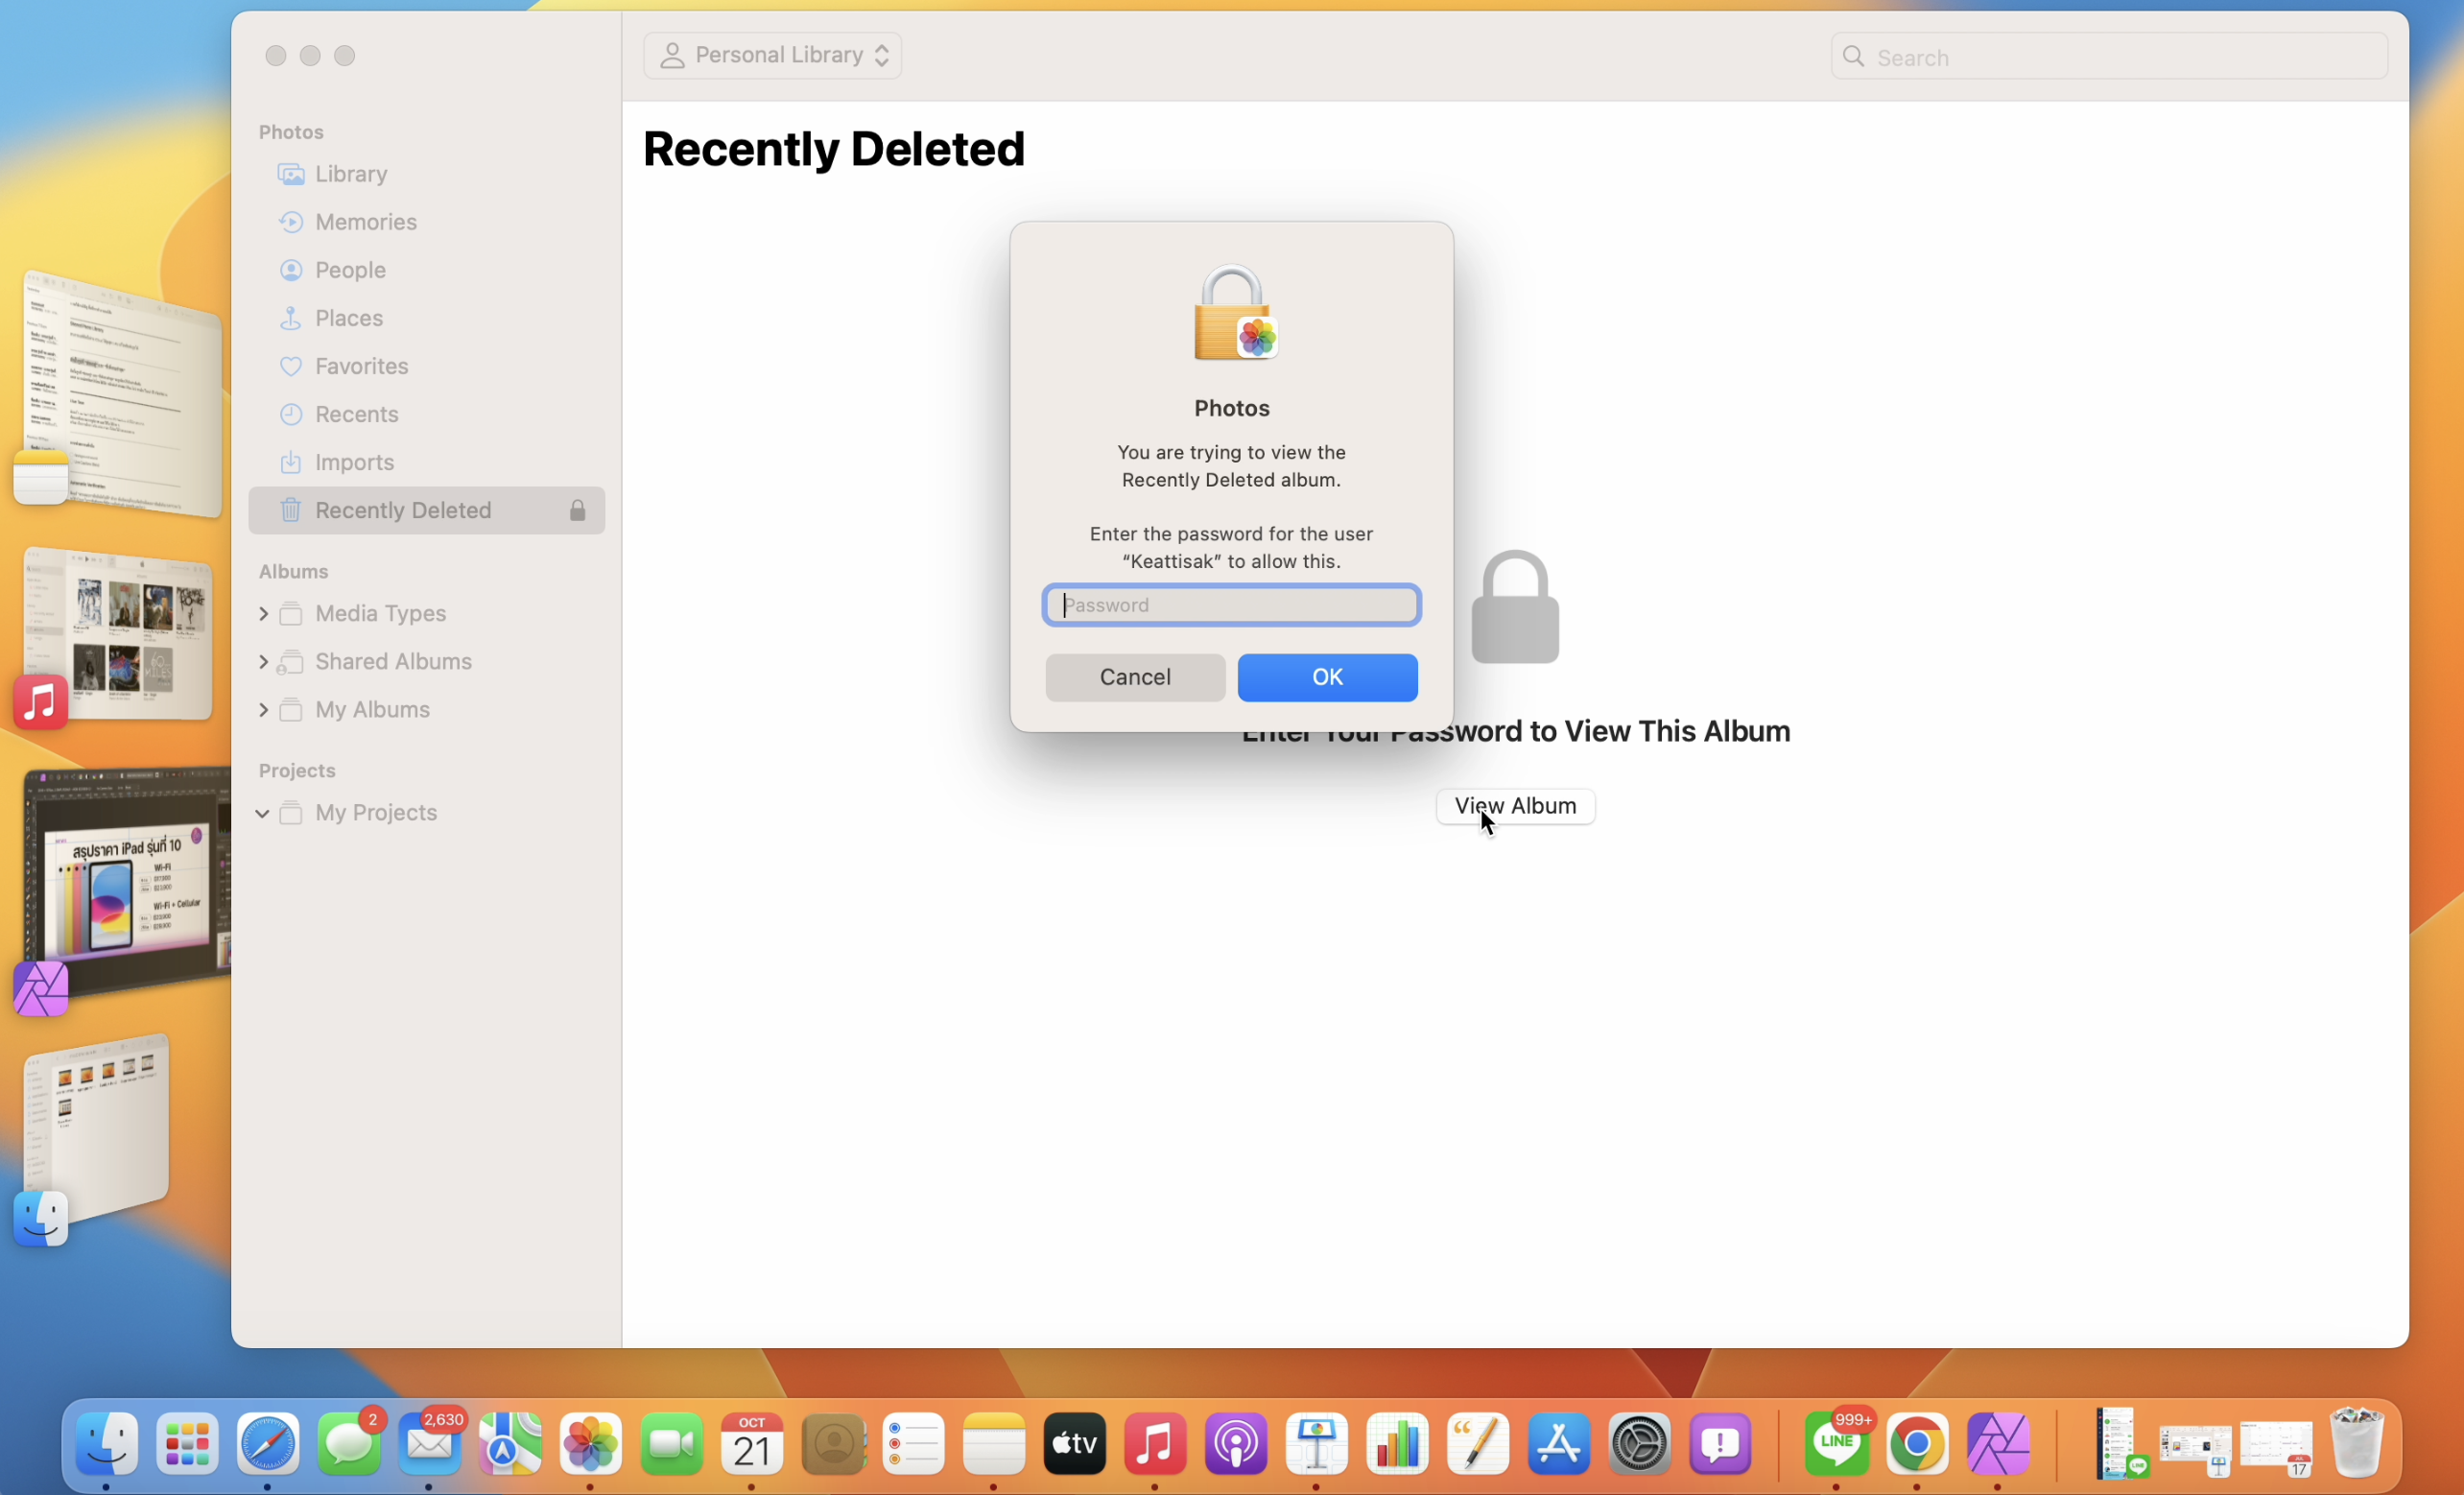Open Places in the sidebar

point(348,318)
